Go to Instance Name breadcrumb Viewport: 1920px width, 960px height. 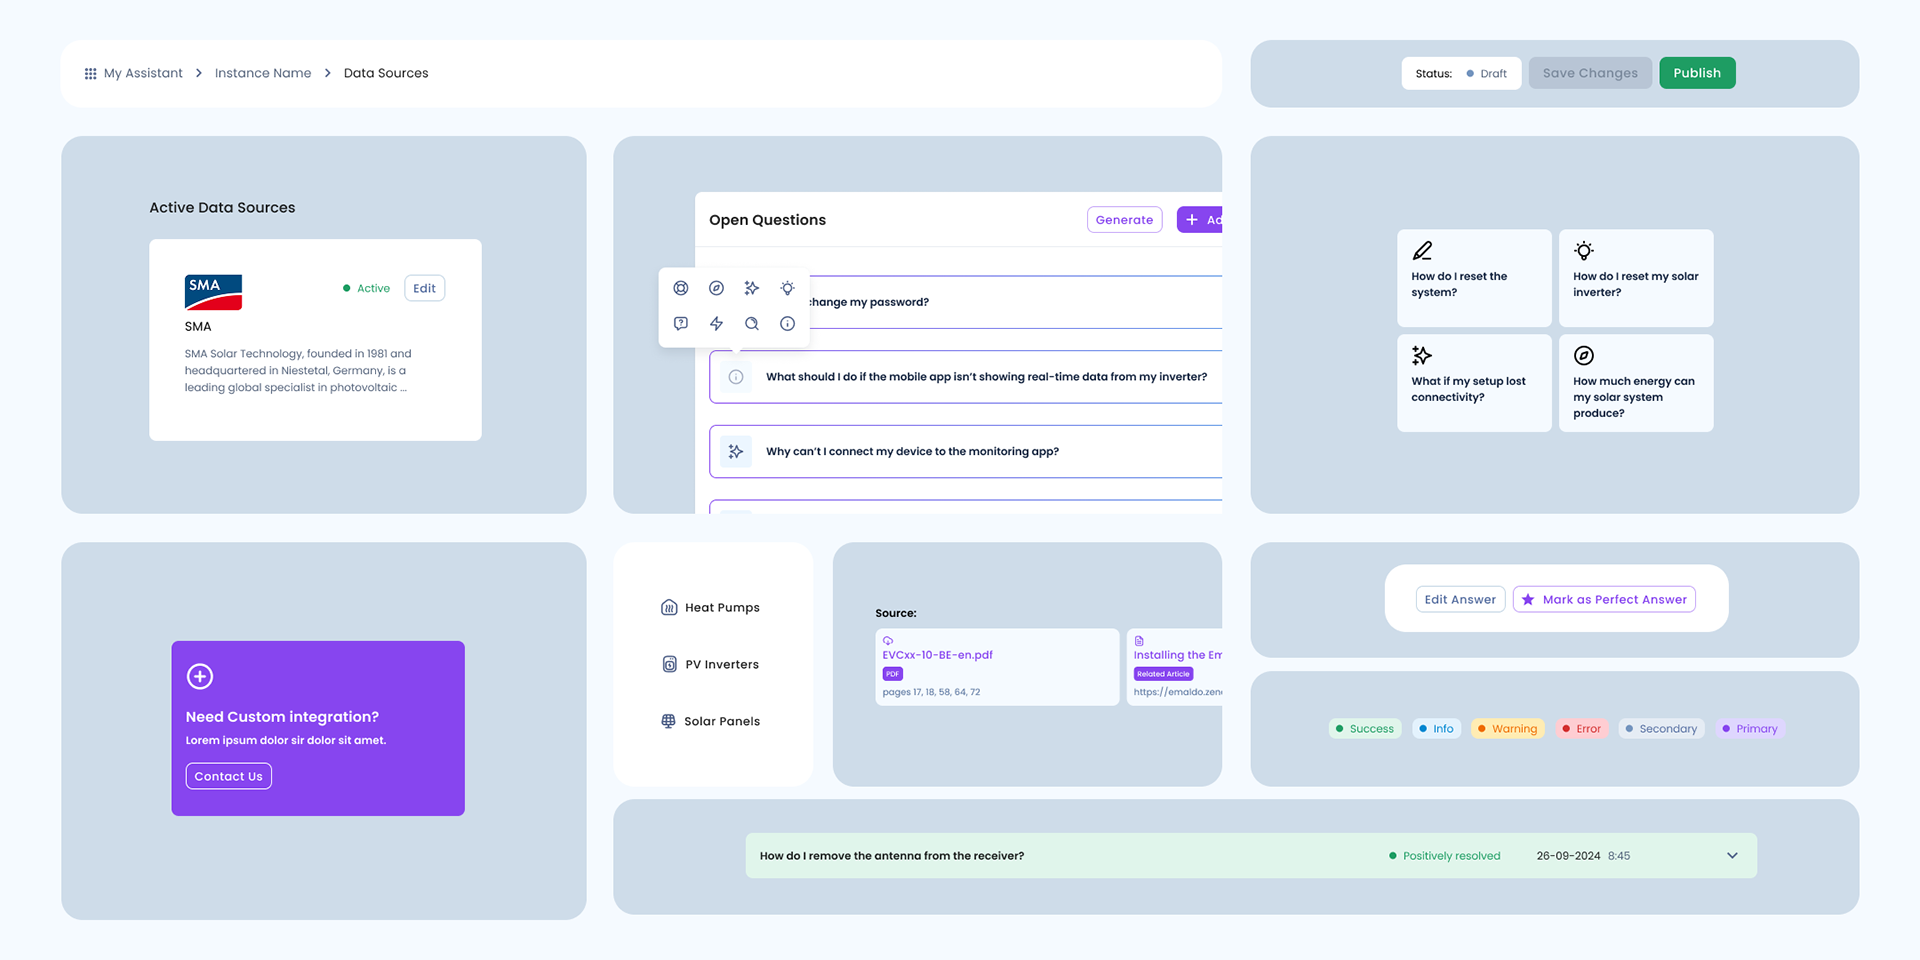(263, 73)
